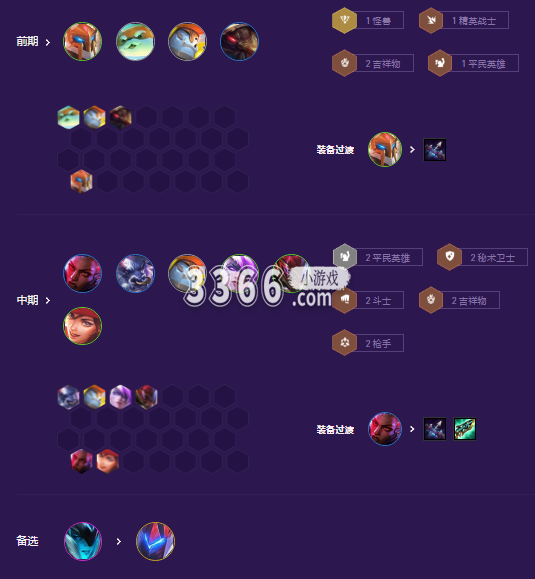
Task: Choose the purple-haired champion portrait
Action: coord(240,273)
